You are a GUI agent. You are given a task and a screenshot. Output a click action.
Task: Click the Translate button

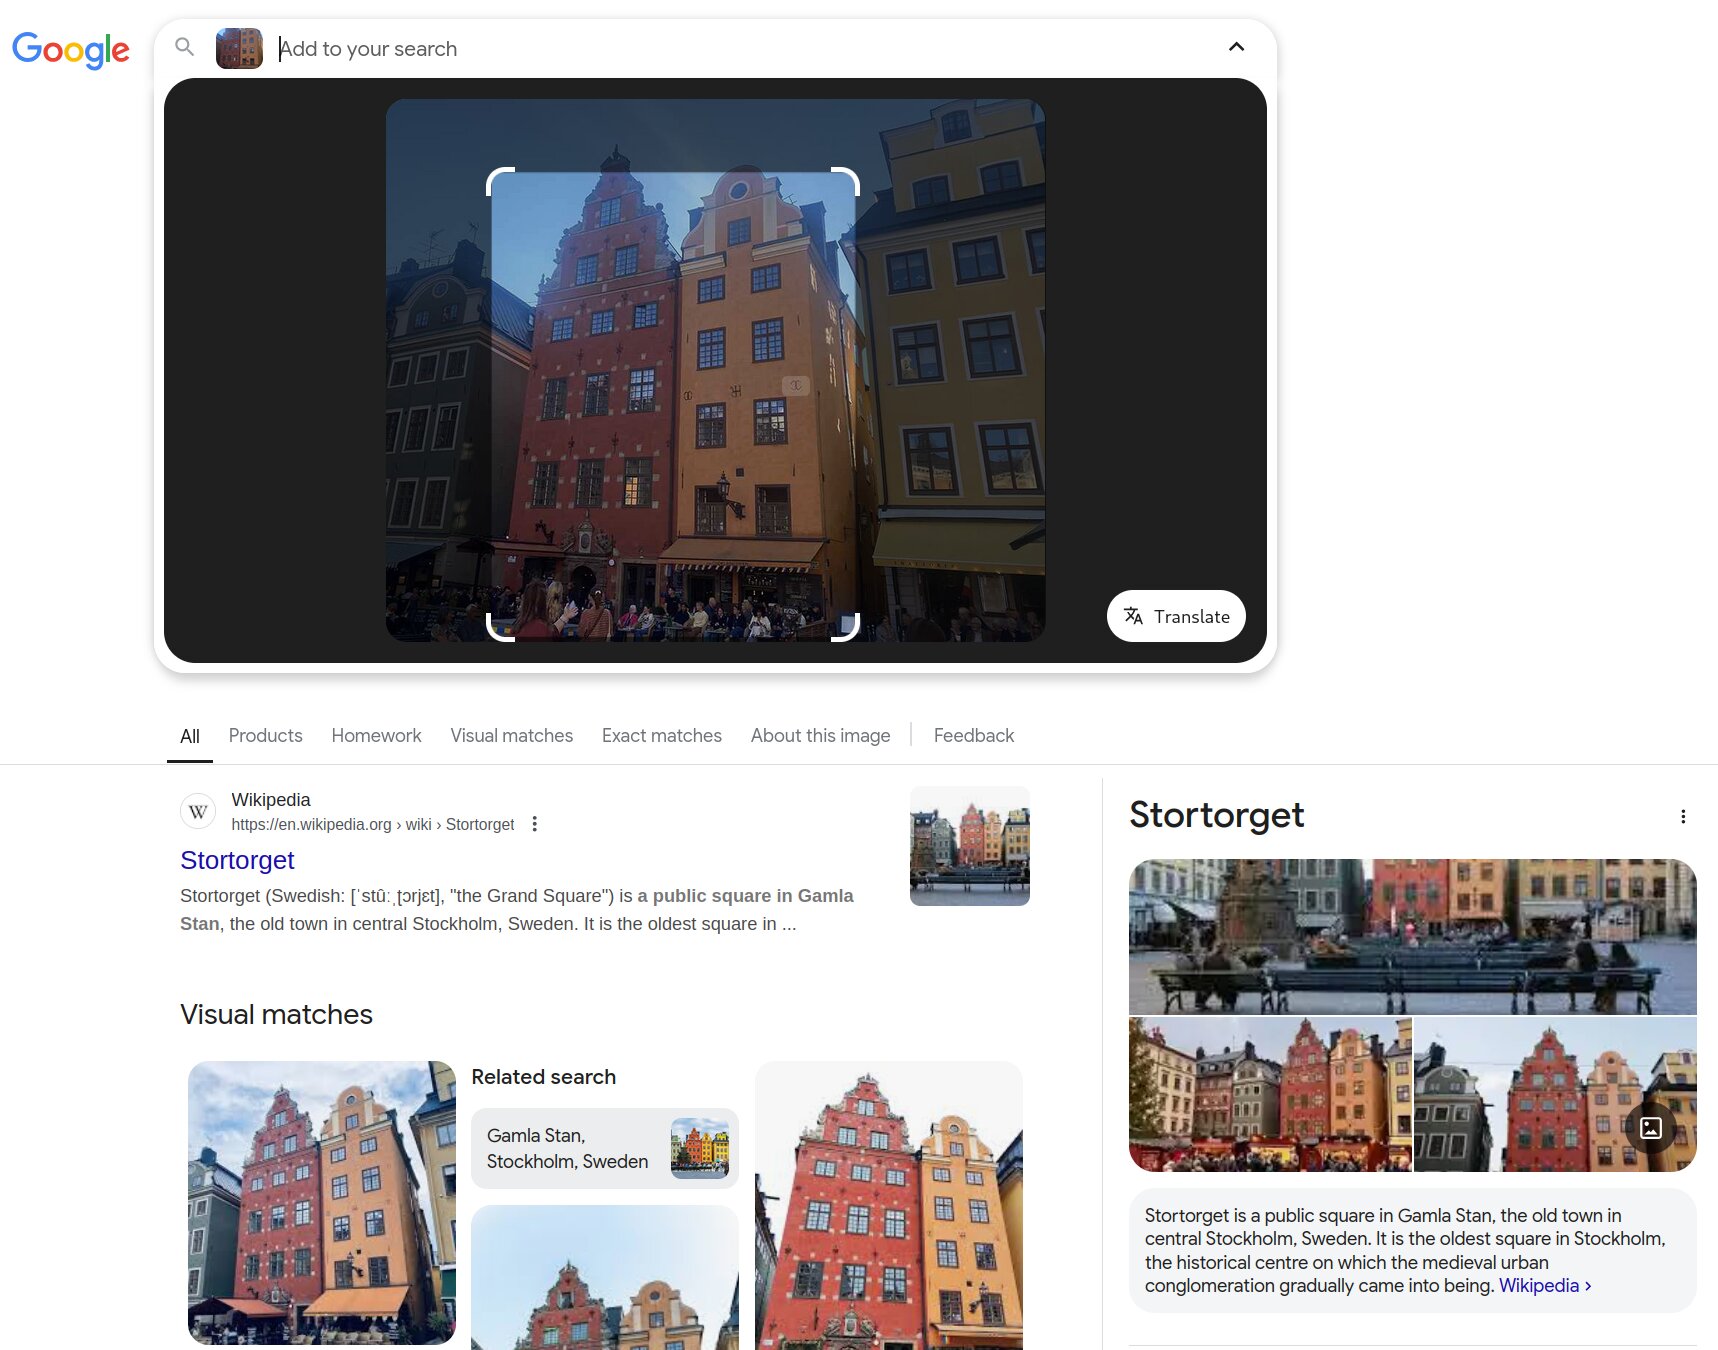[x=1176, y=616]
